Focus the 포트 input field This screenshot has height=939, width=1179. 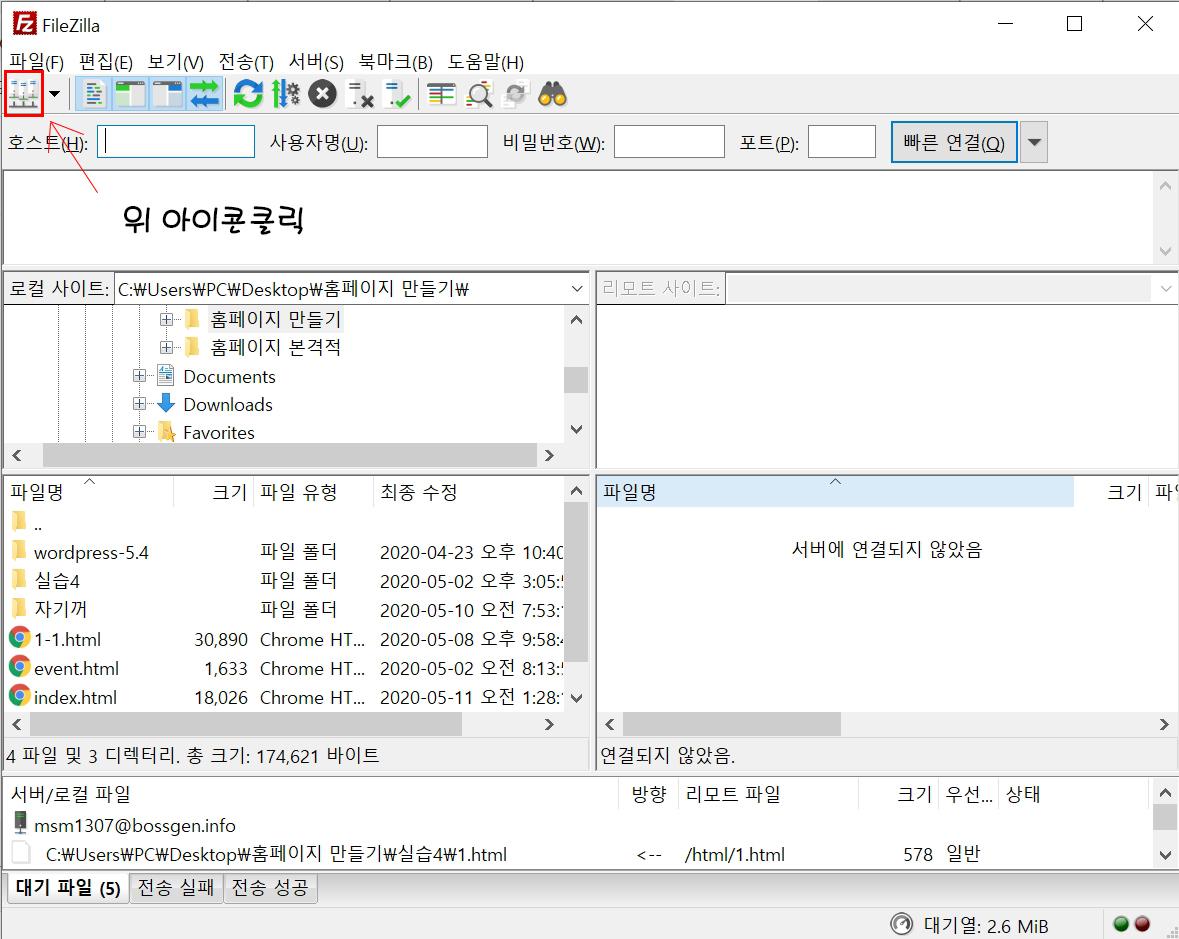pos(841,141)
